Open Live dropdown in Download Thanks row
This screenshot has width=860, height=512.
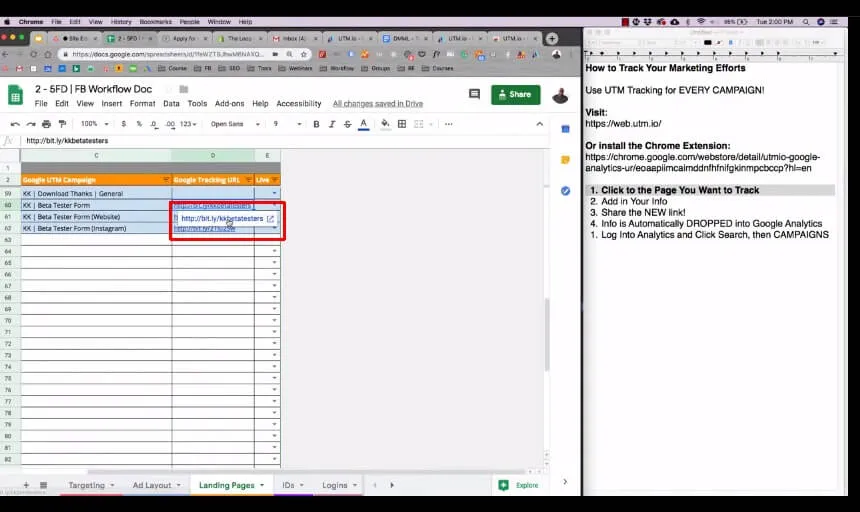pos(274,193)
